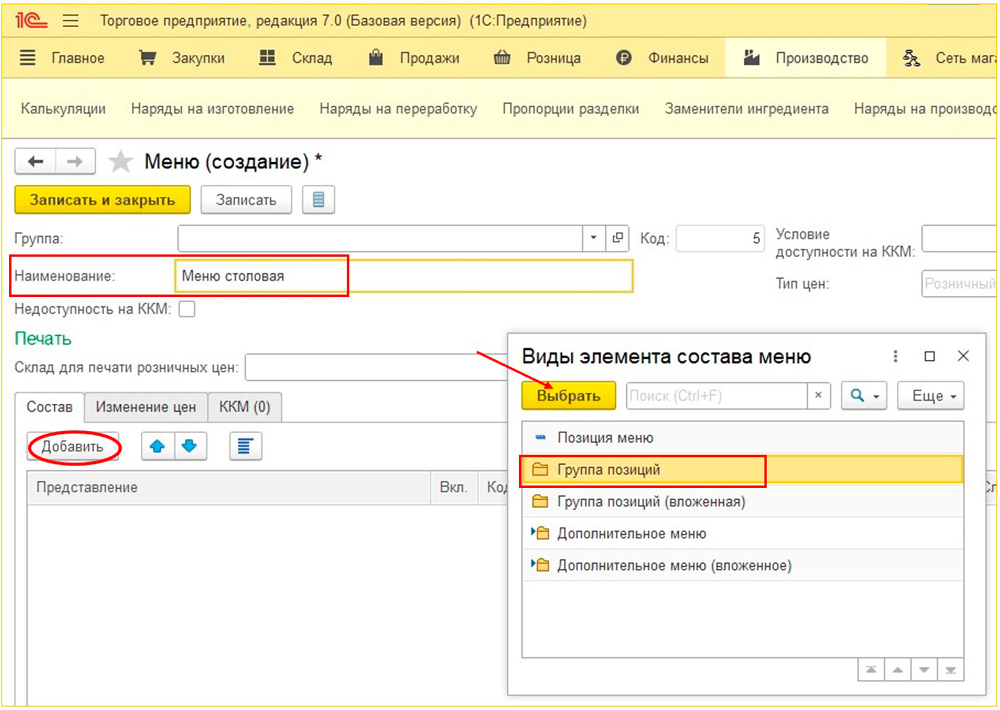Click the Записать и закрыть button
This screenshot has width=1000, height=710.
point(102,200)
